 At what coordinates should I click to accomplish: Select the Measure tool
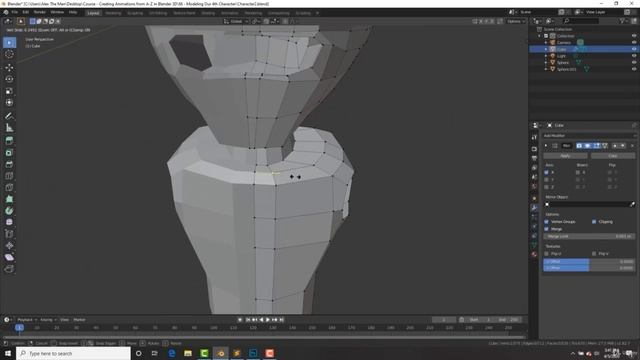(x=9, y=128)
